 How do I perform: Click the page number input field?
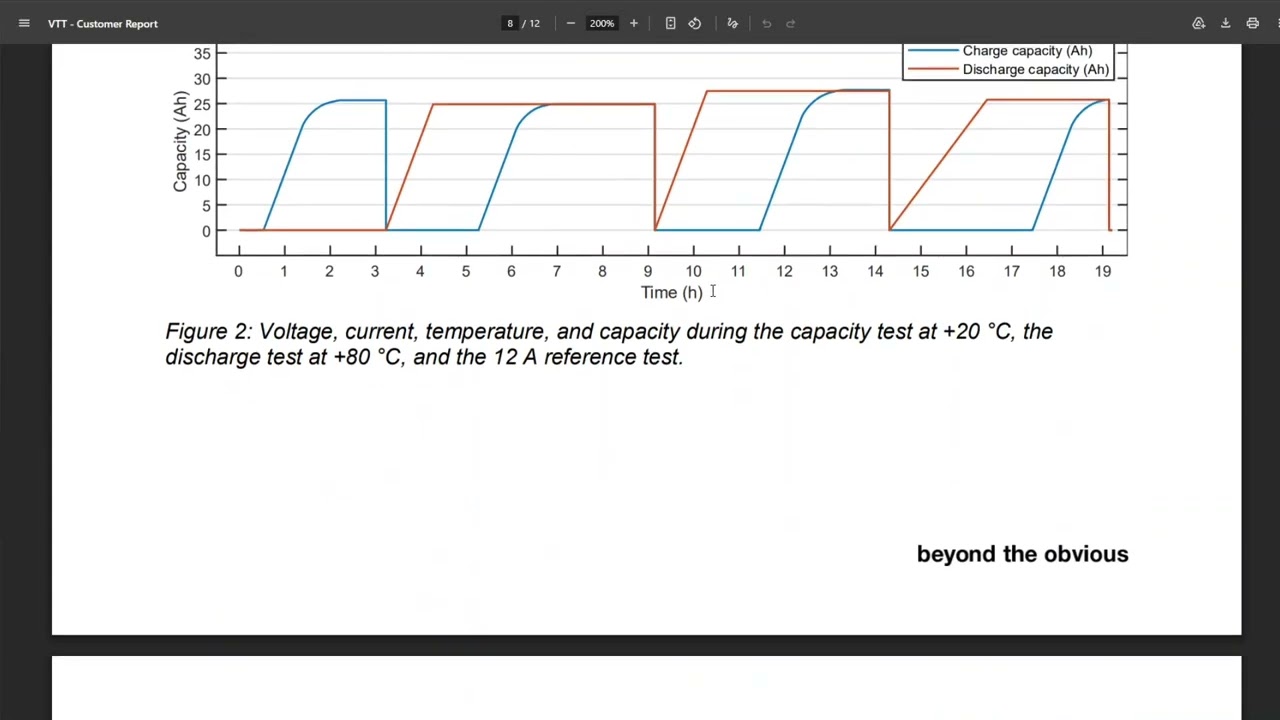coord(510,23)
